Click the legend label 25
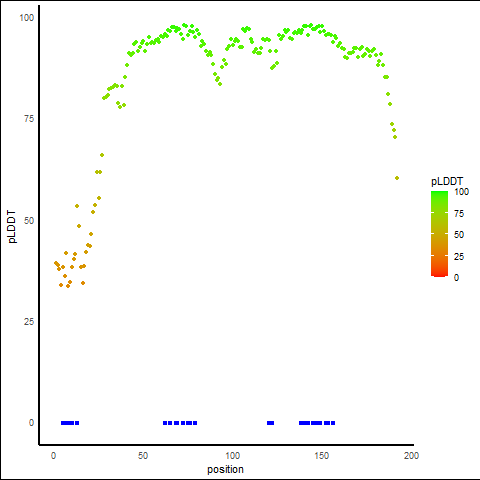Screen dimensions: 480x480 tap(459, 257)
